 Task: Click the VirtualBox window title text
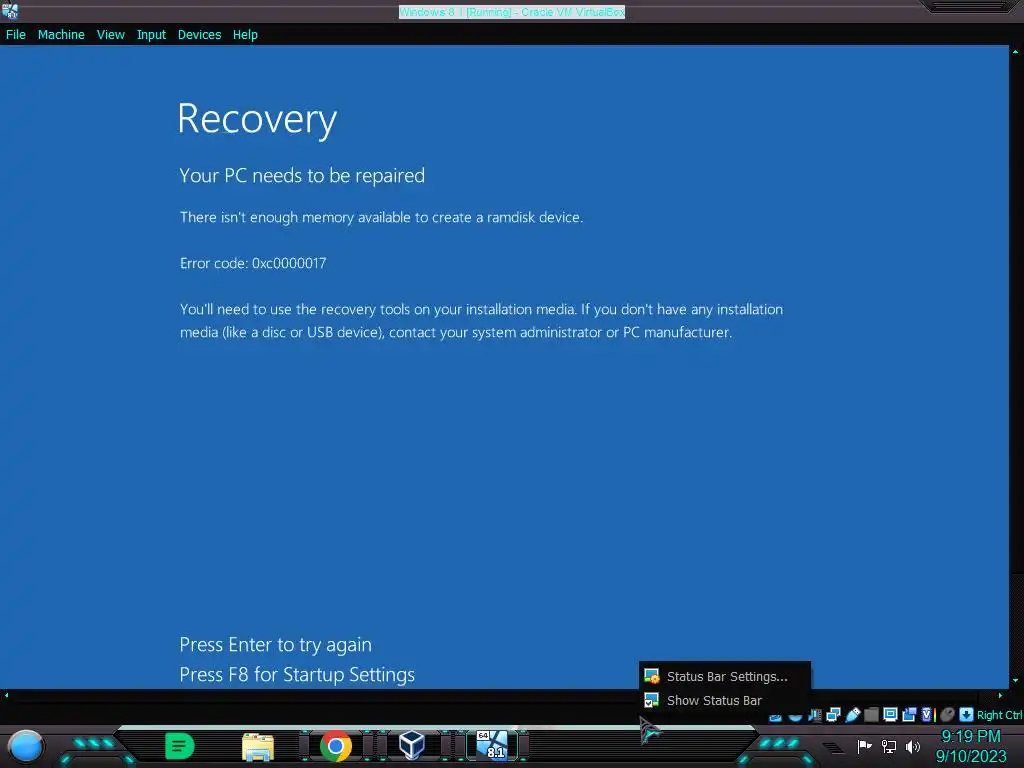pyautogui.click(x=512, y=12)
